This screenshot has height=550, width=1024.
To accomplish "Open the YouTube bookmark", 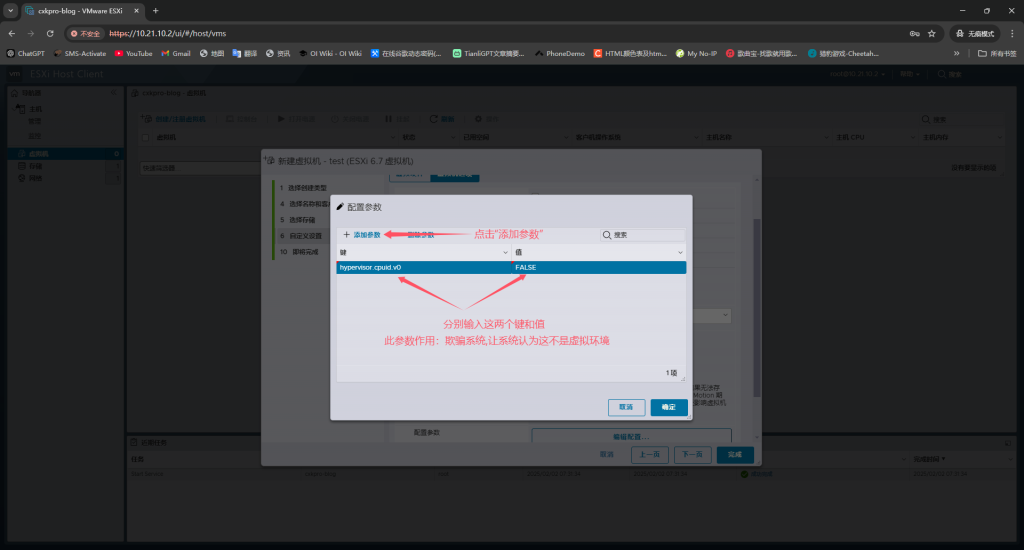I will pos(133,54).
